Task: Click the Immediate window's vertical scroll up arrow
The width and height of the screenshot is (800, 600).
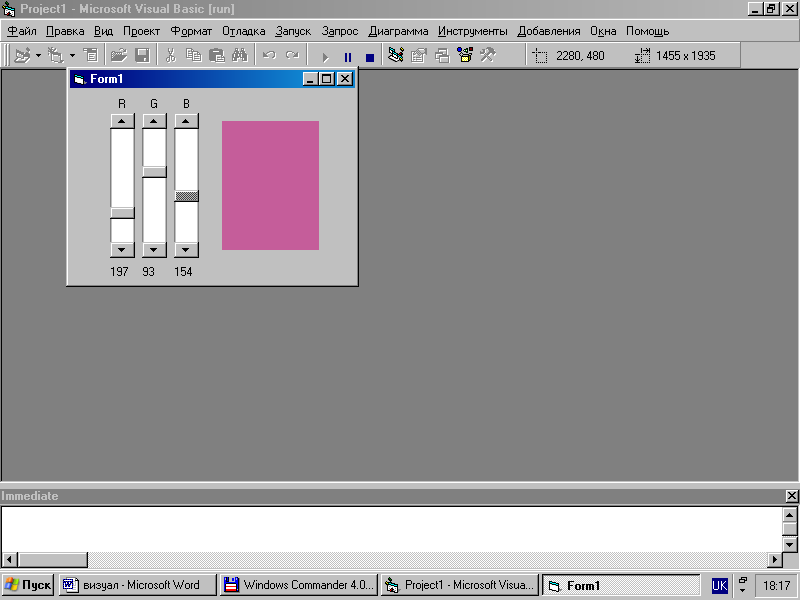Action: coord(789,514)
